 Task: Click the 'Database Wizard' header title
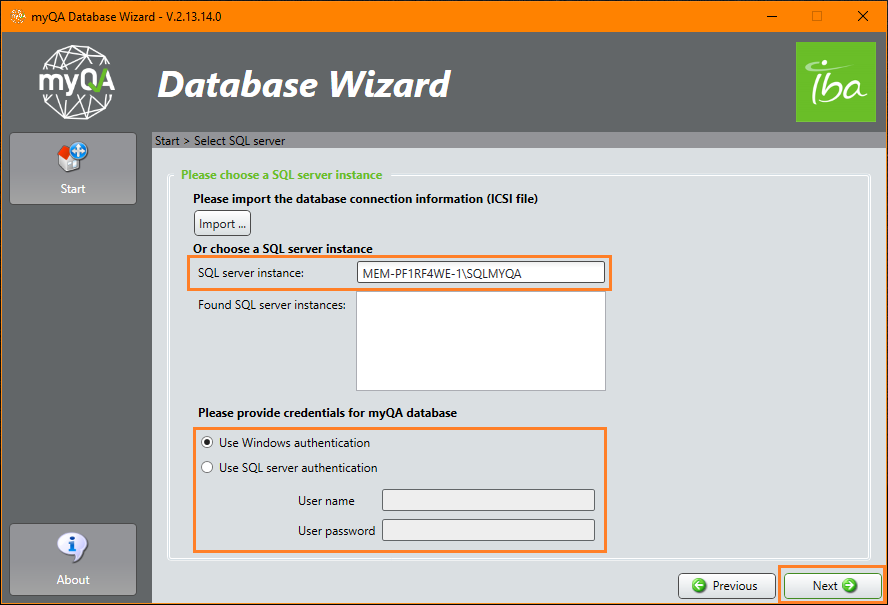[x=304, y=84]
